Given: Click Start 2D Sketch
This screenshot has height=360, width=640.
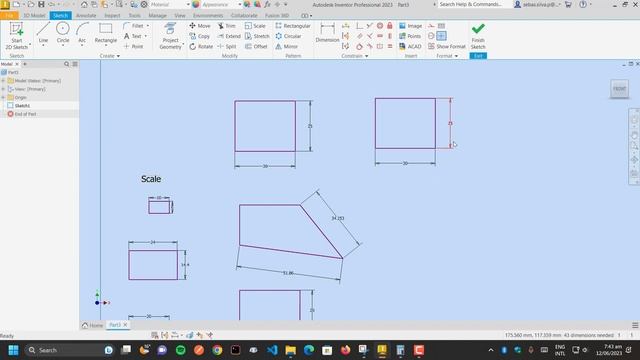Looking at the screenshot, I should point(17,36).
